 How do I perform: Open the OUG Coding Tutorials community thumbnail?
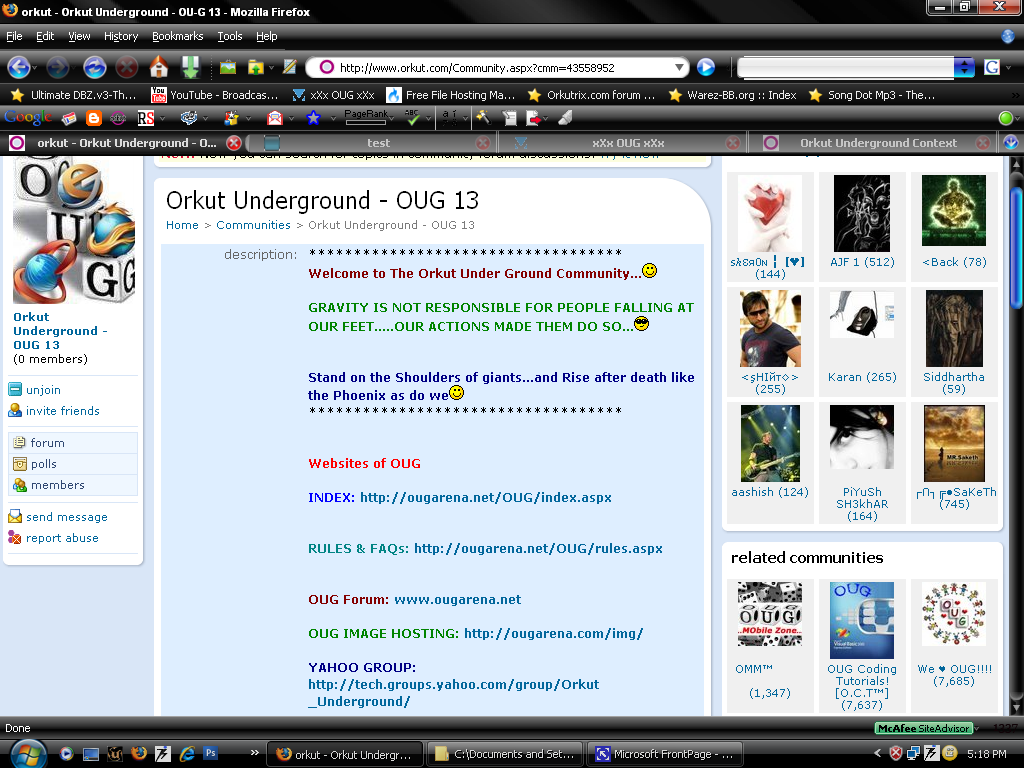[862, 620]
